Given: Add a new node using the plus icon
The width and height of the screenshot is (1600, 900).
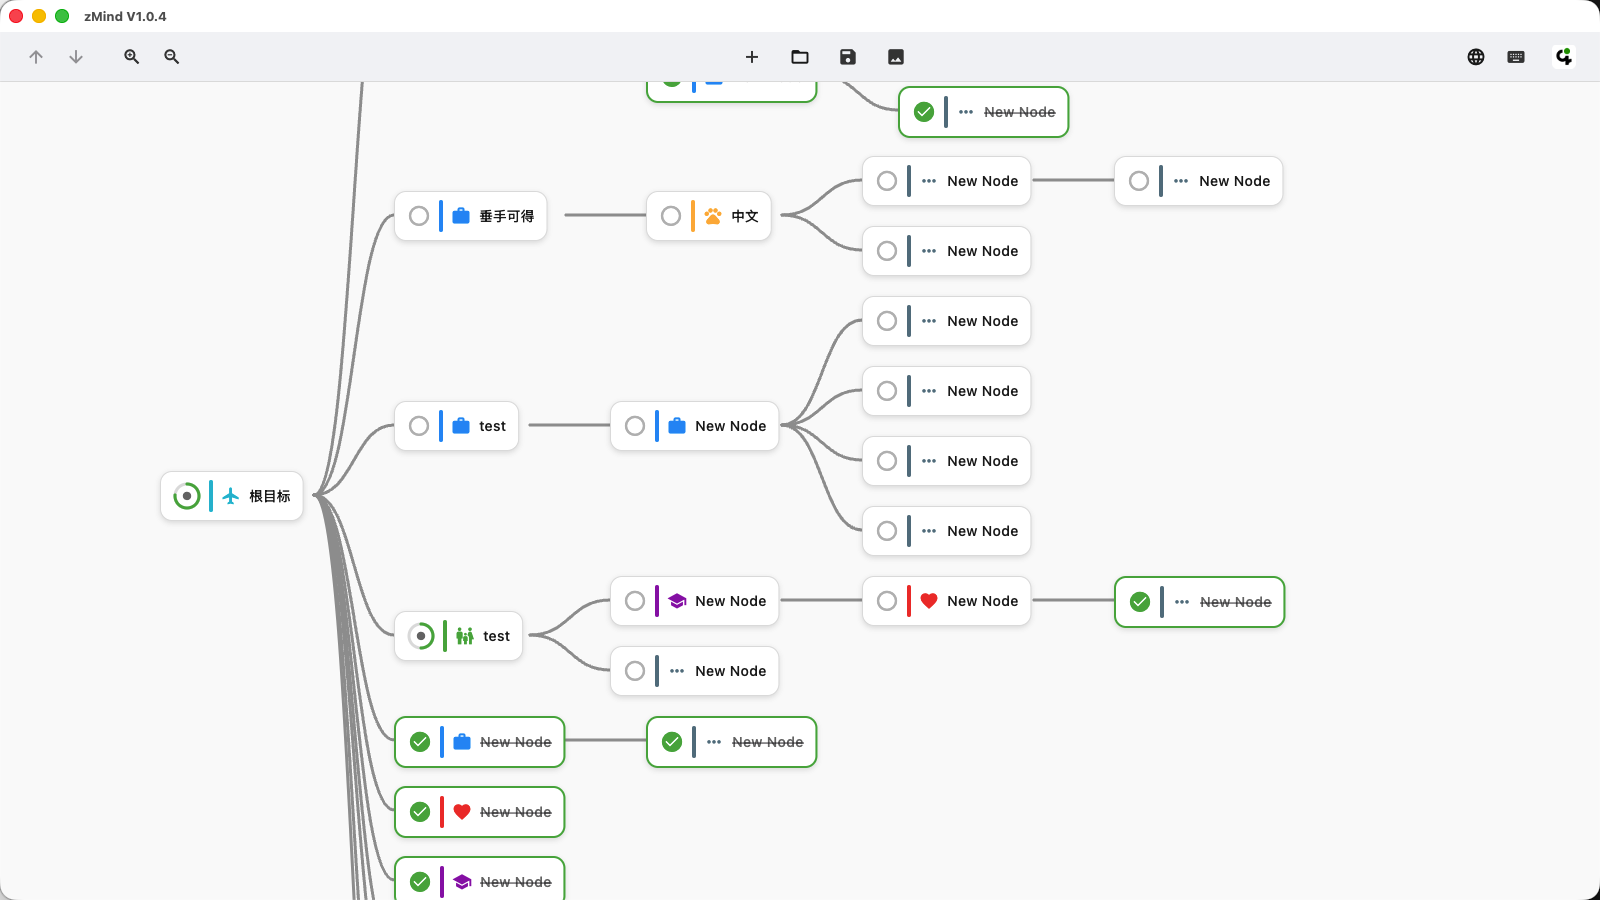Looking at the screenshot, I should (x=752, y=57).
